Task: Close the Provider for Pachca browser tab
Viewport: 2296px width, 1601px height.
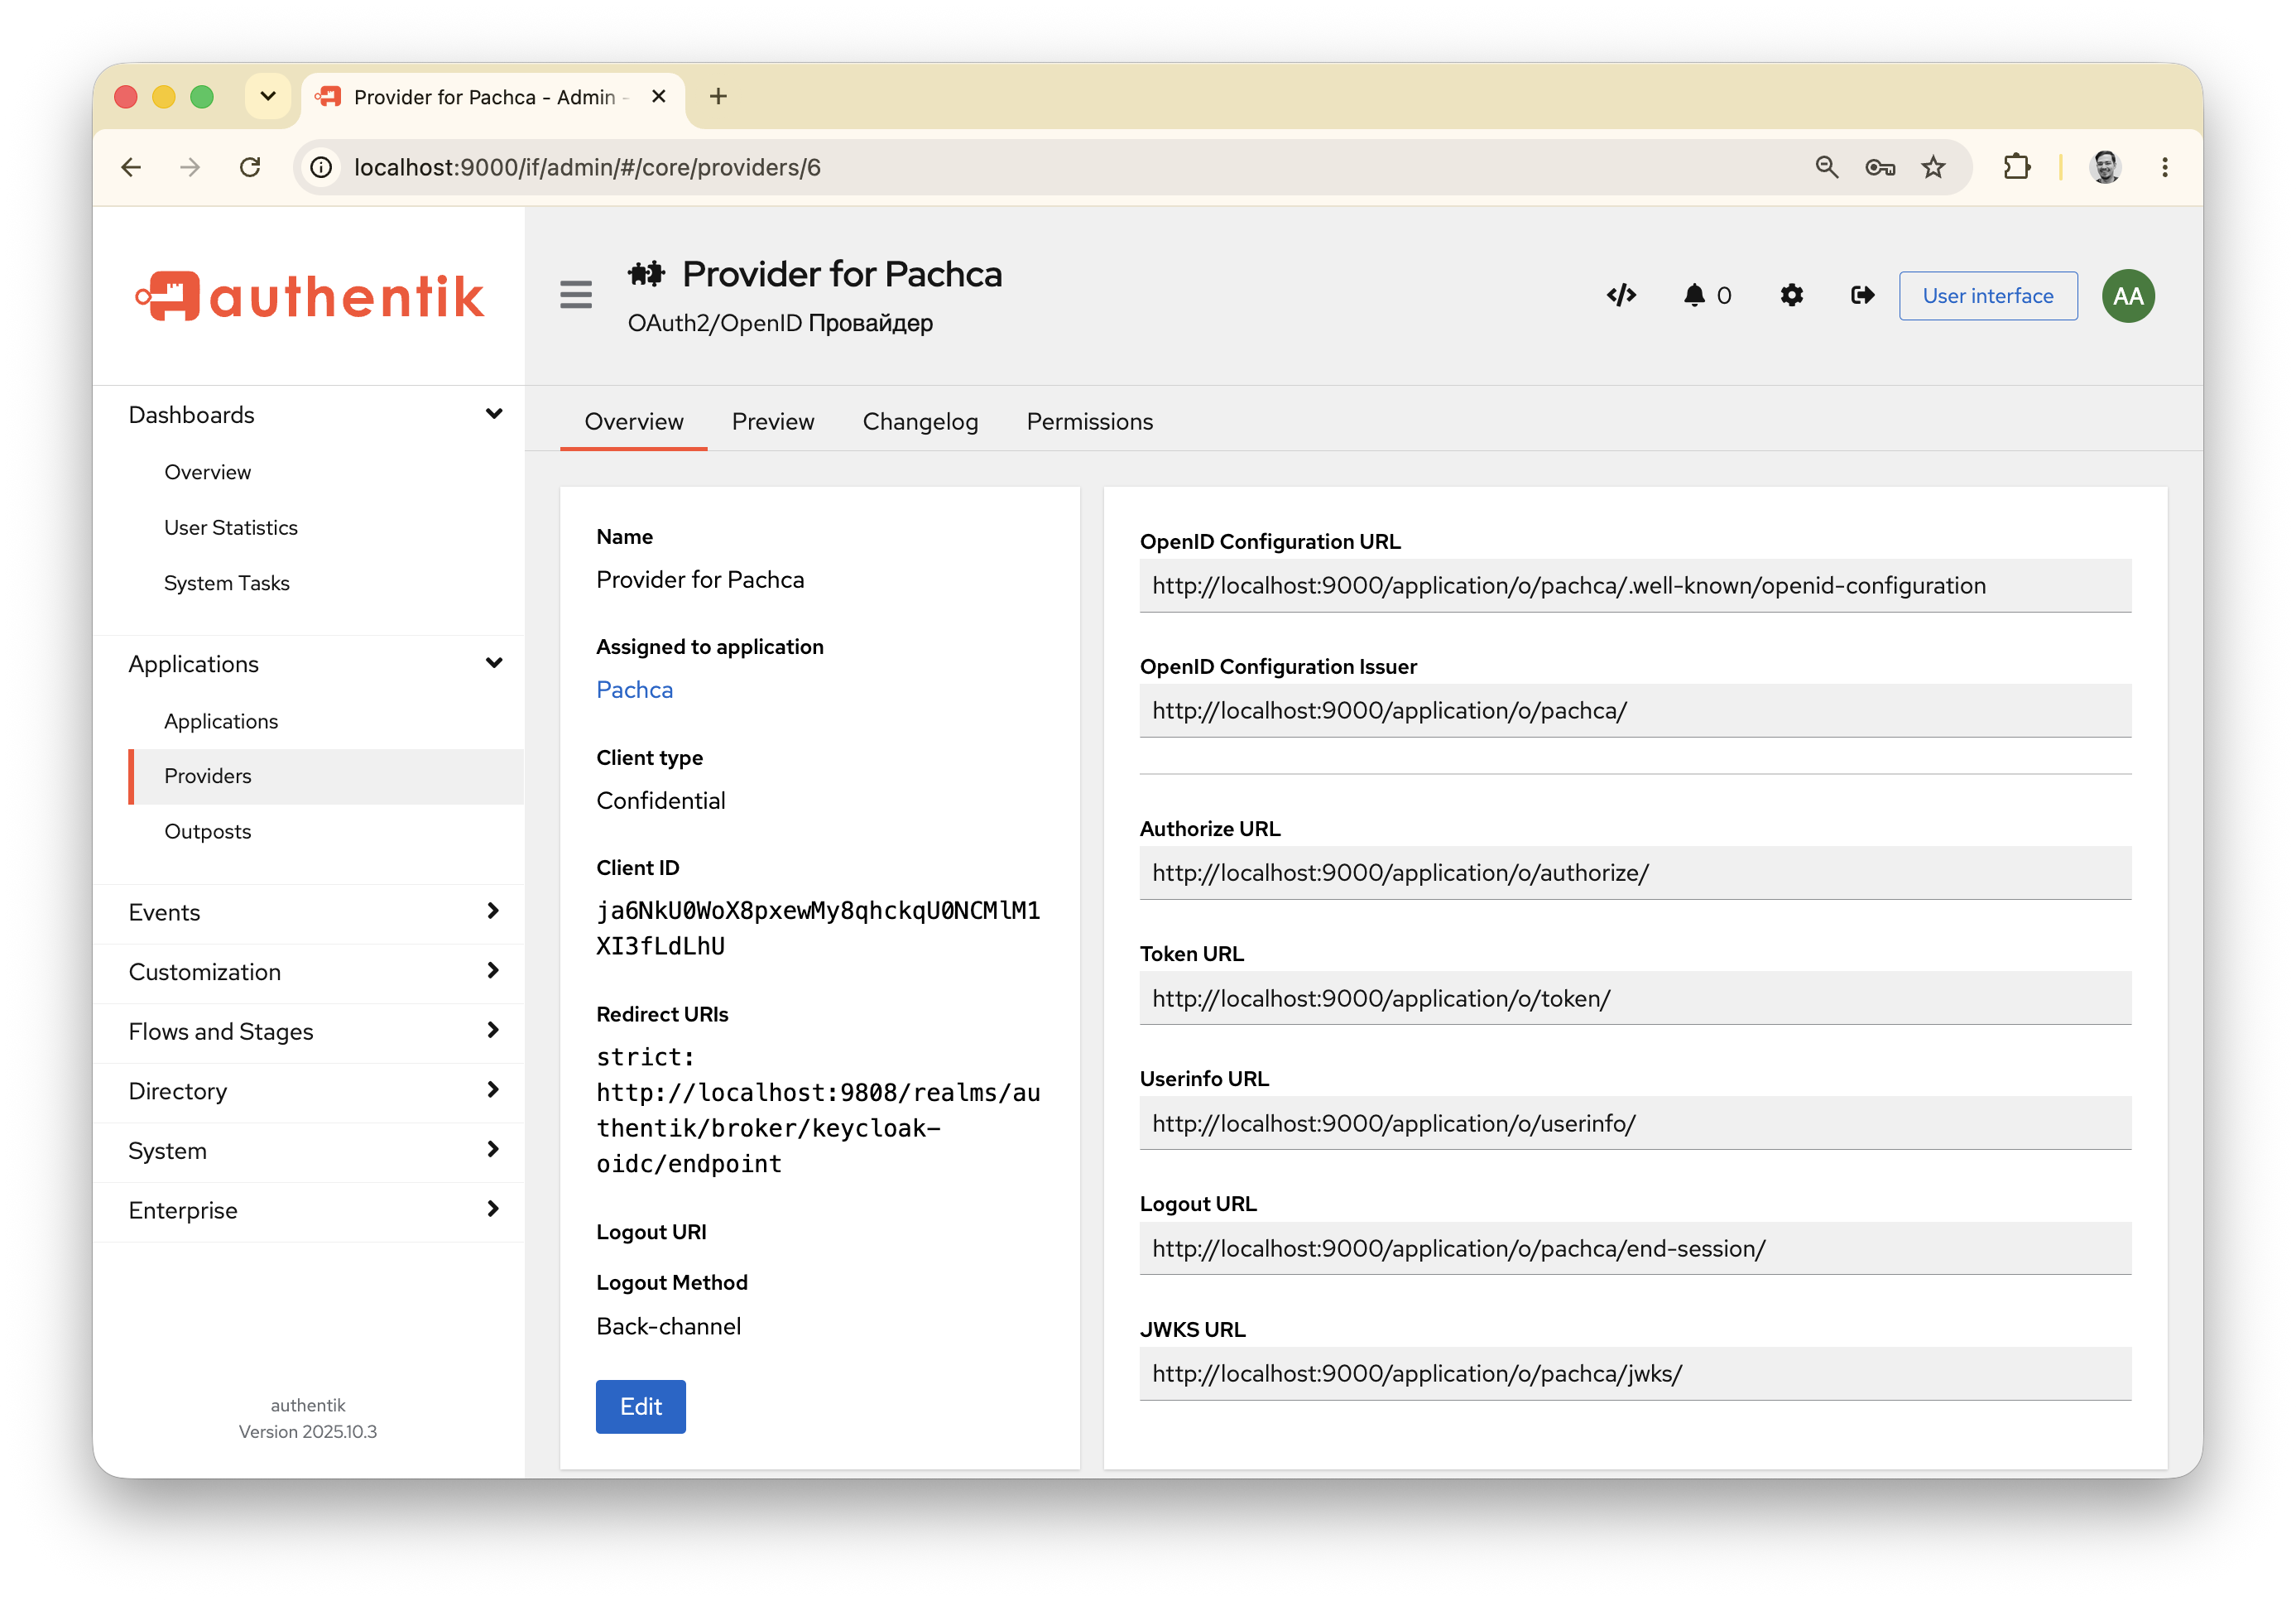Action: 658,96
